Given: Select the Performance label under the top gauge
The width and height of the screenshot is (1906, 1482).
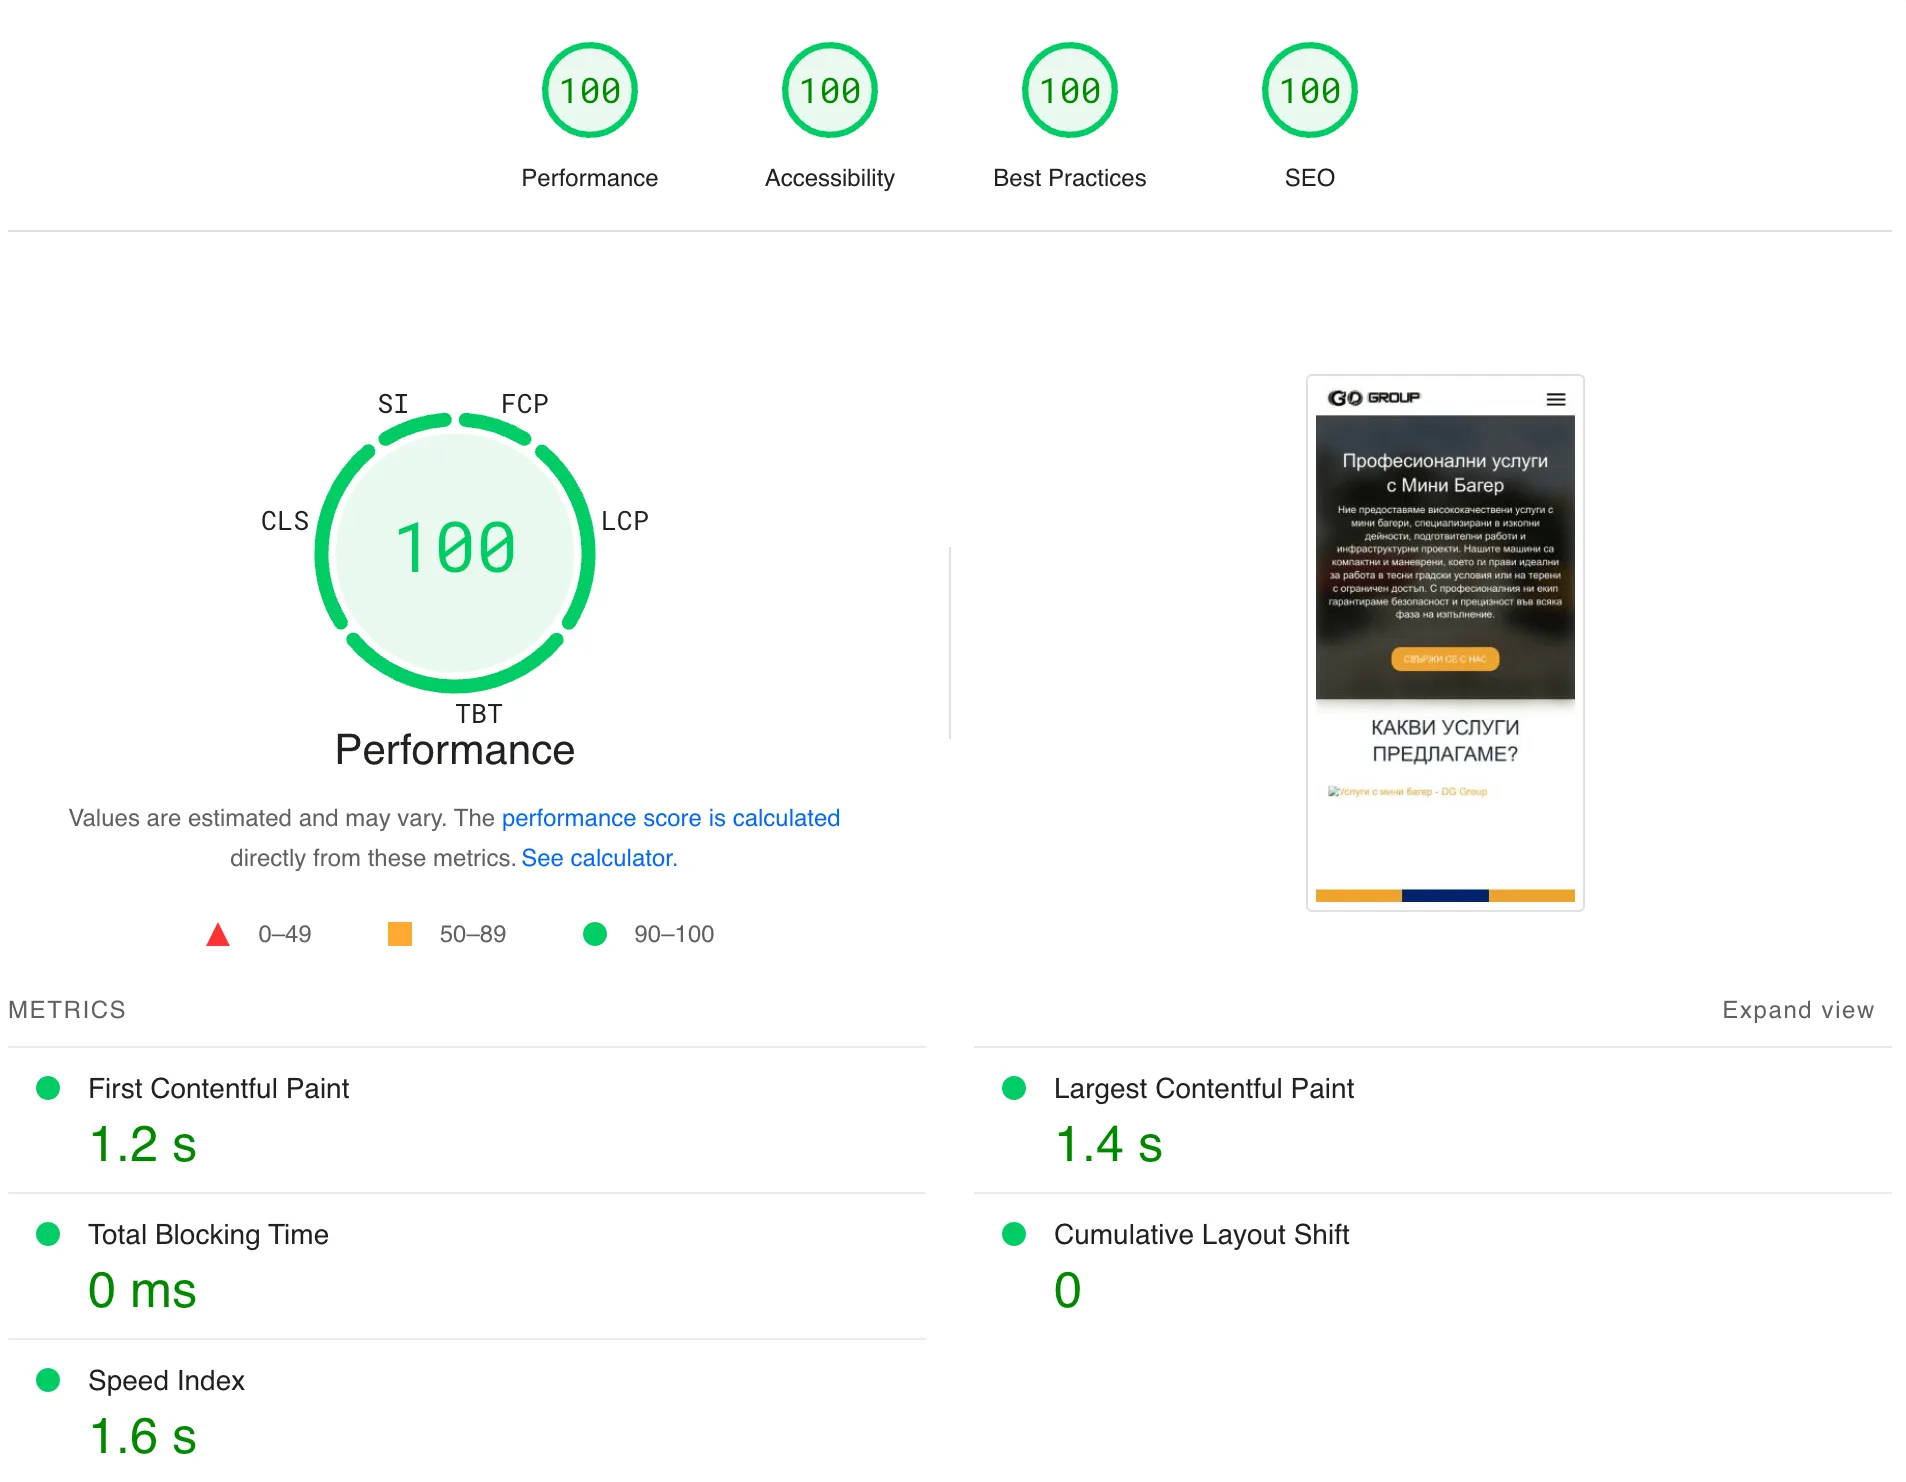Looking at the screenshot, I should point(589,177).
